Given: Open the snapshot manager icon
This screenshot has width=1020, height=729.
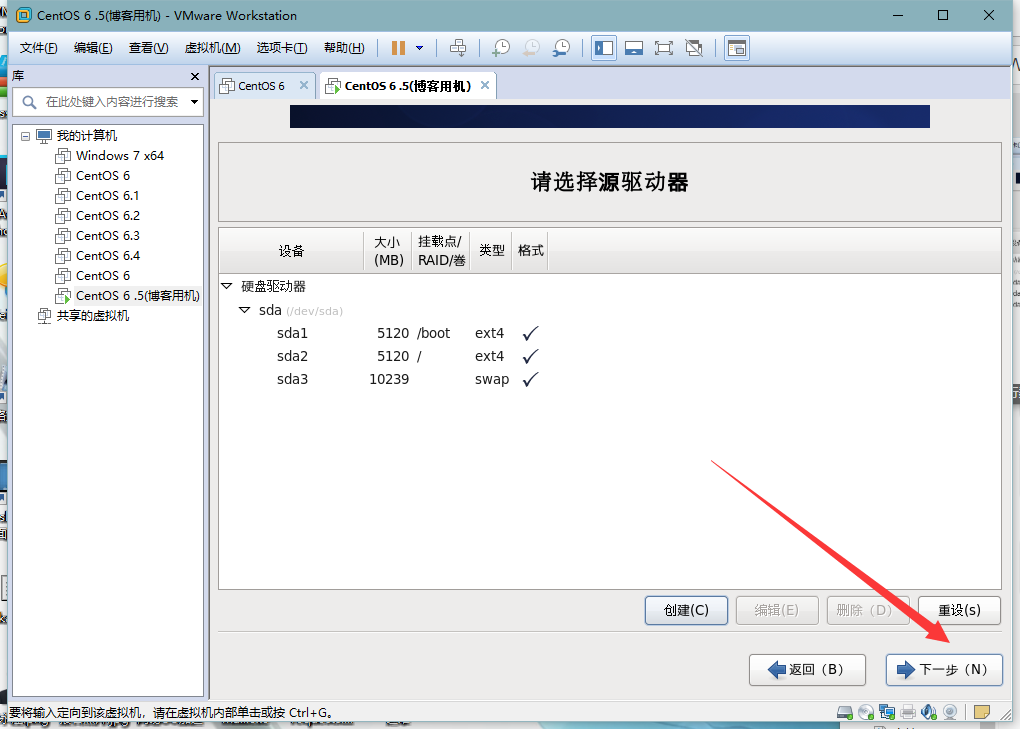Looking at the screenshot, I should coord(561,48).
